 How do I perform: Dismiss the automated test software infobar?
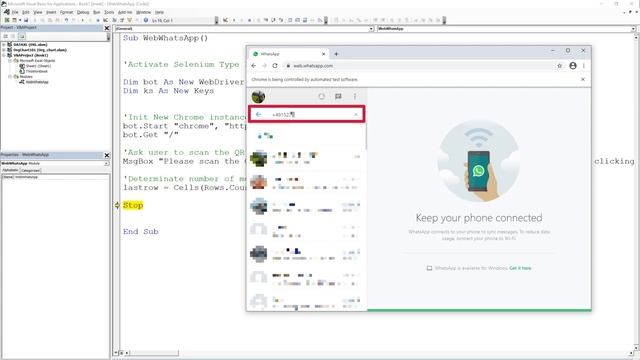[x=583, y=79]
